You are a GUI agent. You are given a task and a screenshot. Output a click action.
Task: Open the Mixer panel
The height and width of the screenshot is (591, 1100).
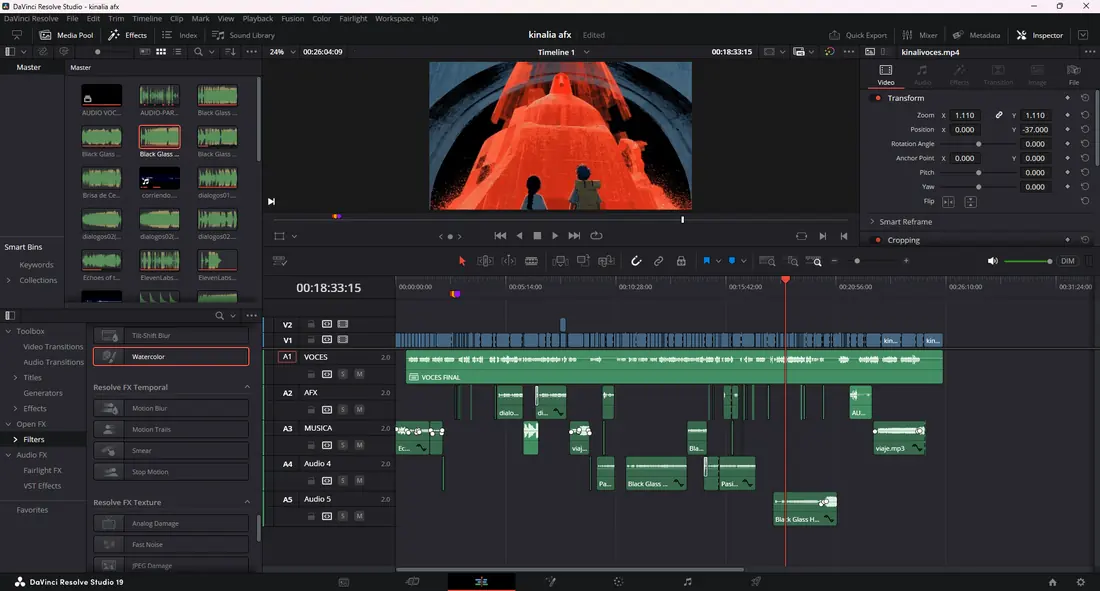point(920,35)
